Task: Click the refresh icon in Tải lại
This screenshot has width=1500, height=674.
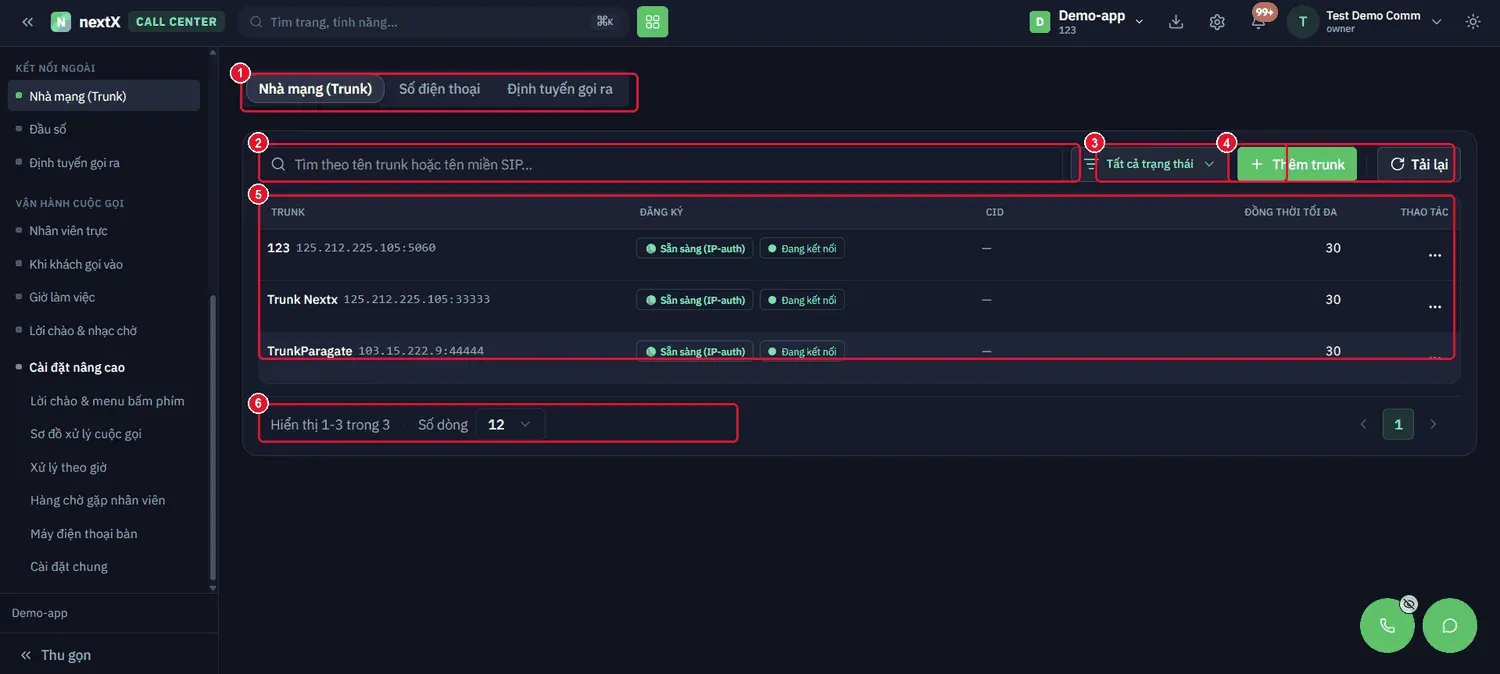Action: 1397,164
